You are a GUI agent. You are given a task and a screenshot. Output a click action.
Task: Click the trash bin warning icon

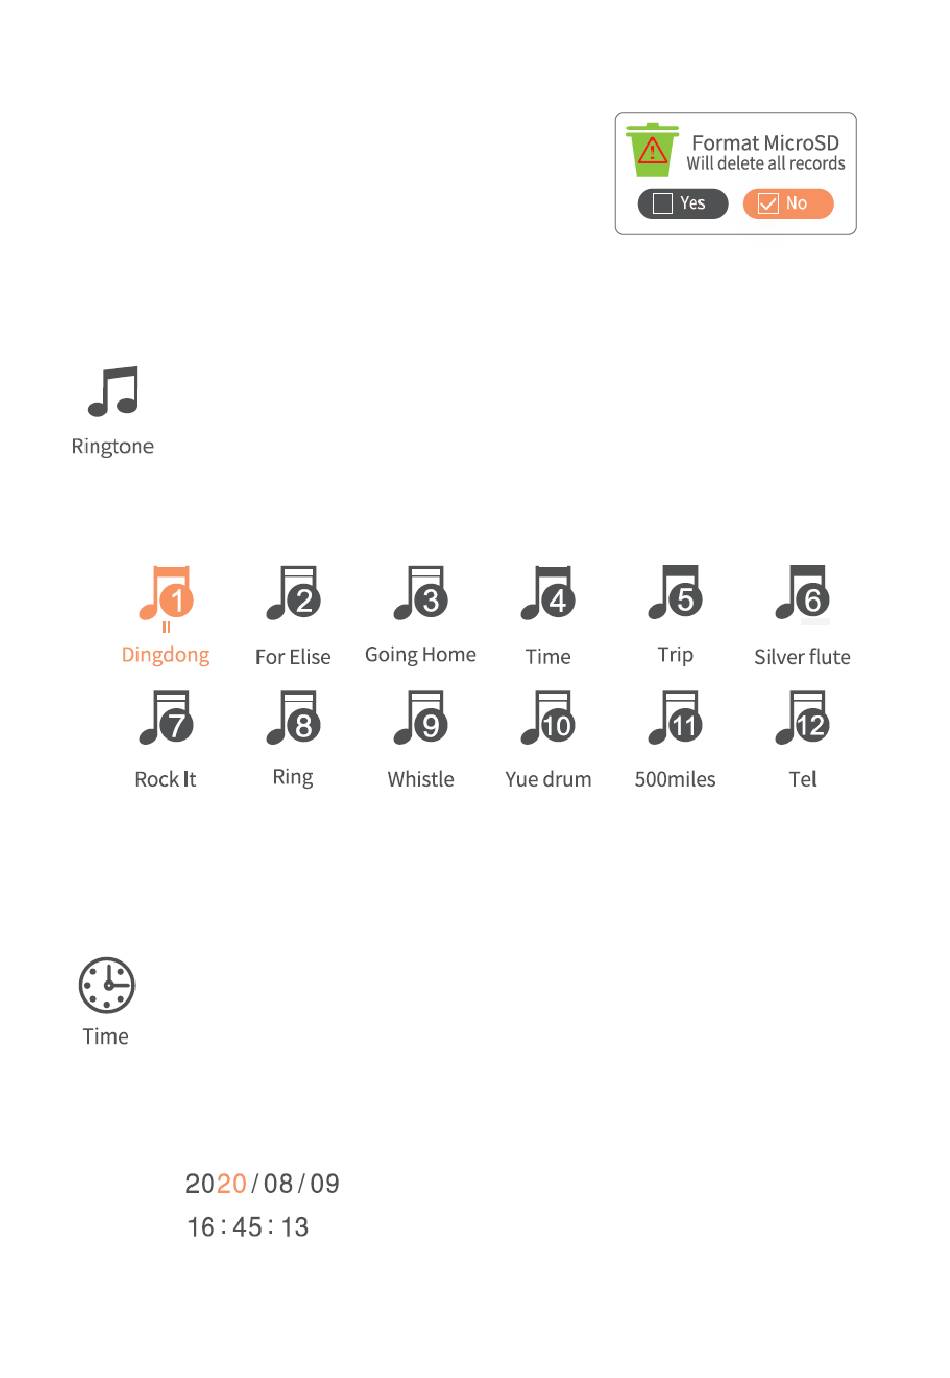point(652,150)
